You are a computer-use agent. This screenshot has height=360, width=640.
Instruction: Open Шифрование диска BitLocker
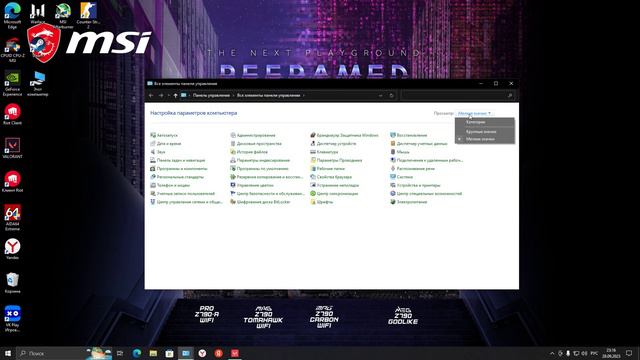click(x=260, y=202)
